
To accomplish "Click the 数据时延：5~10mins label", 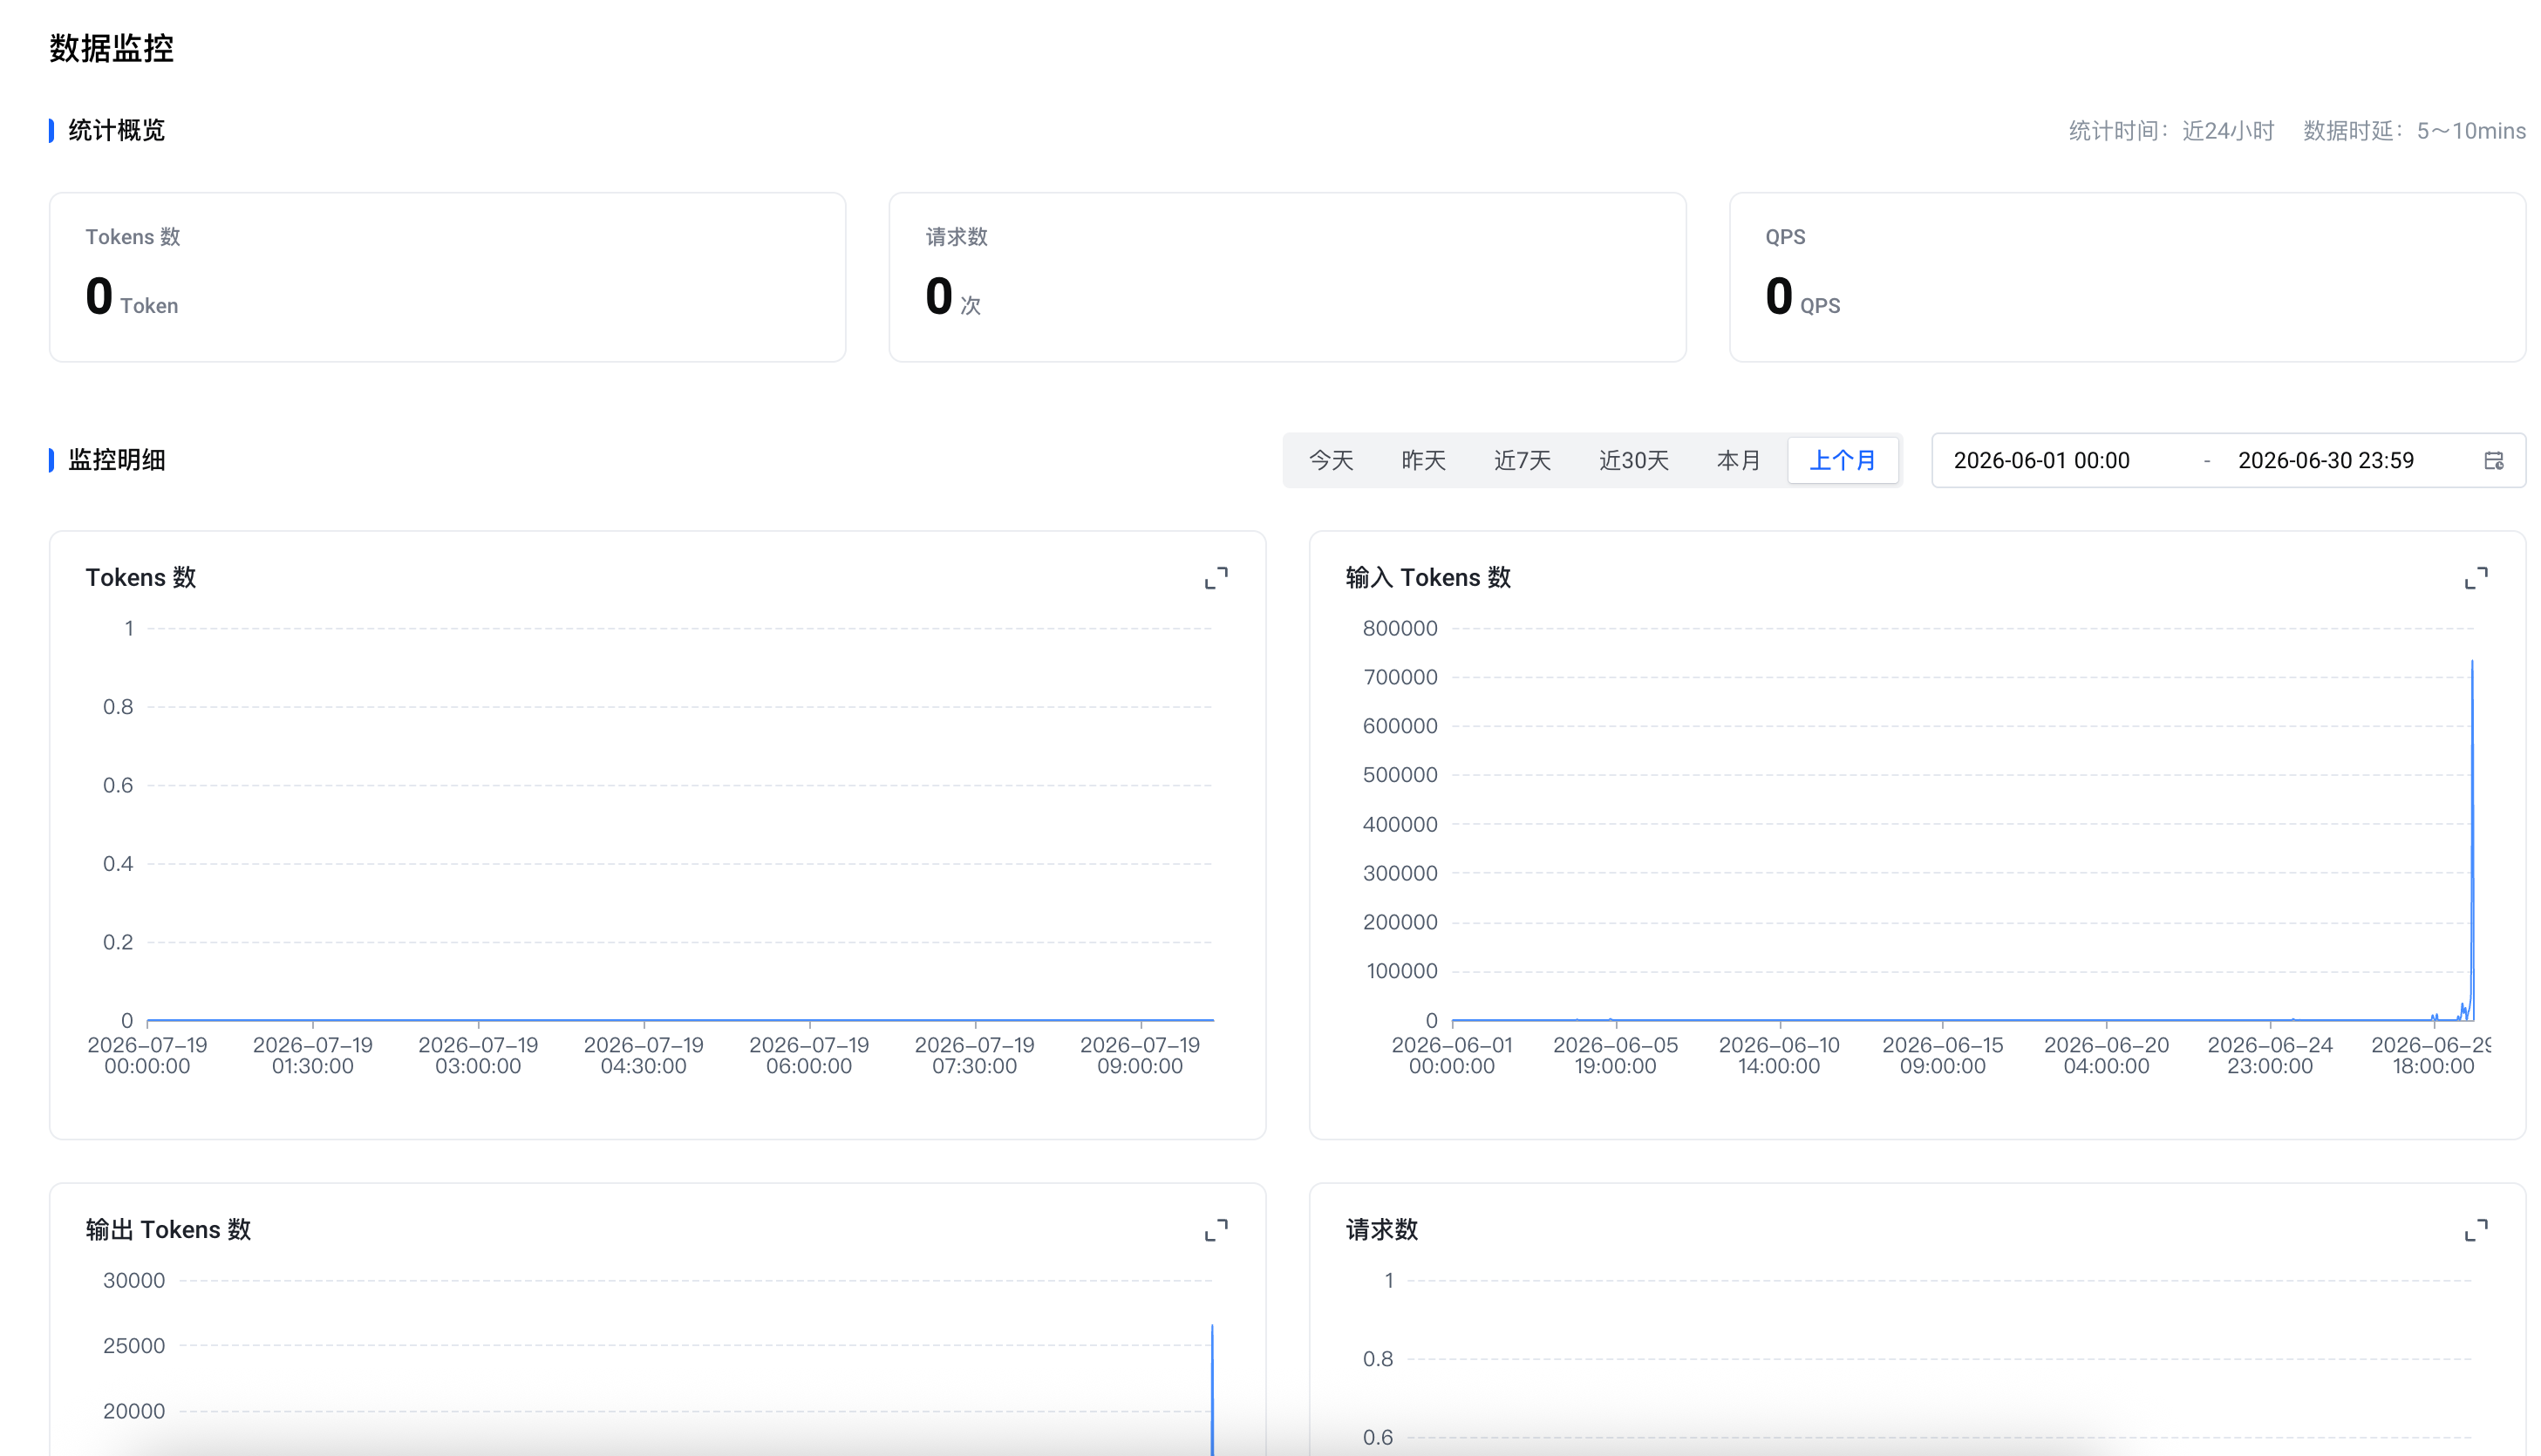I will (x=2414, y=131).
